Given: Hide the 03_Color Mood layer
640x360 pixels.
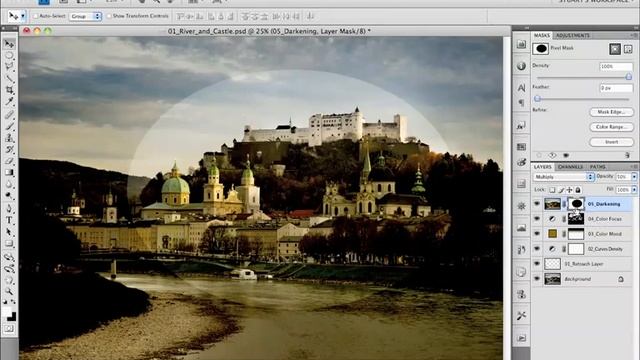Looking at the screenshot, I should coord(537,234).
